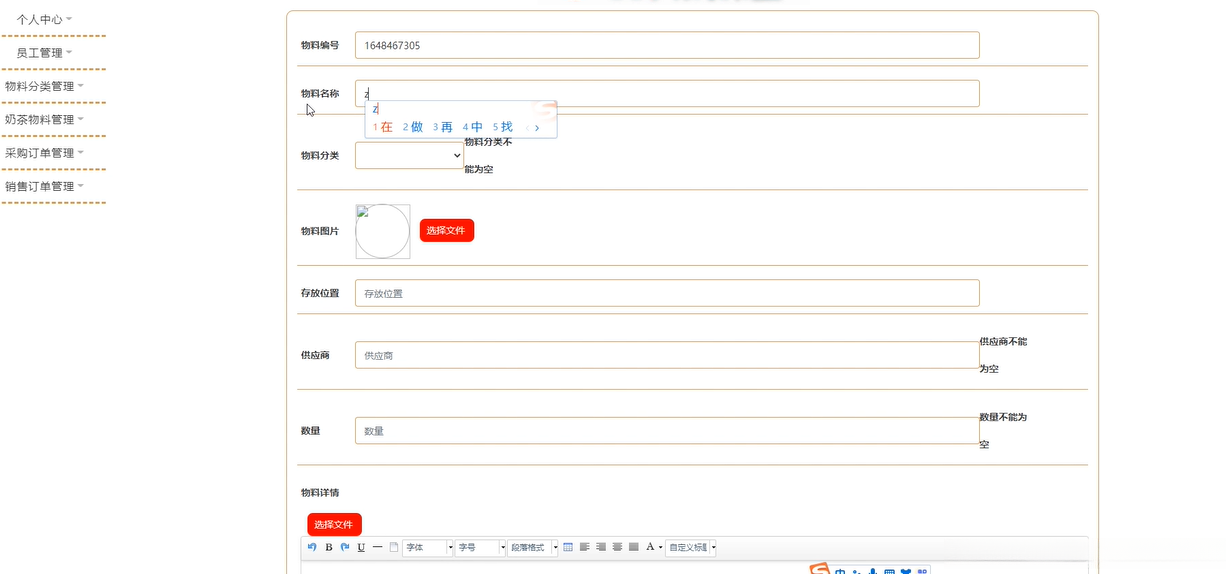The image size is (1226, 574).
Task: Open the 字号 font size dropdown
Action: (x=481, y=547)
